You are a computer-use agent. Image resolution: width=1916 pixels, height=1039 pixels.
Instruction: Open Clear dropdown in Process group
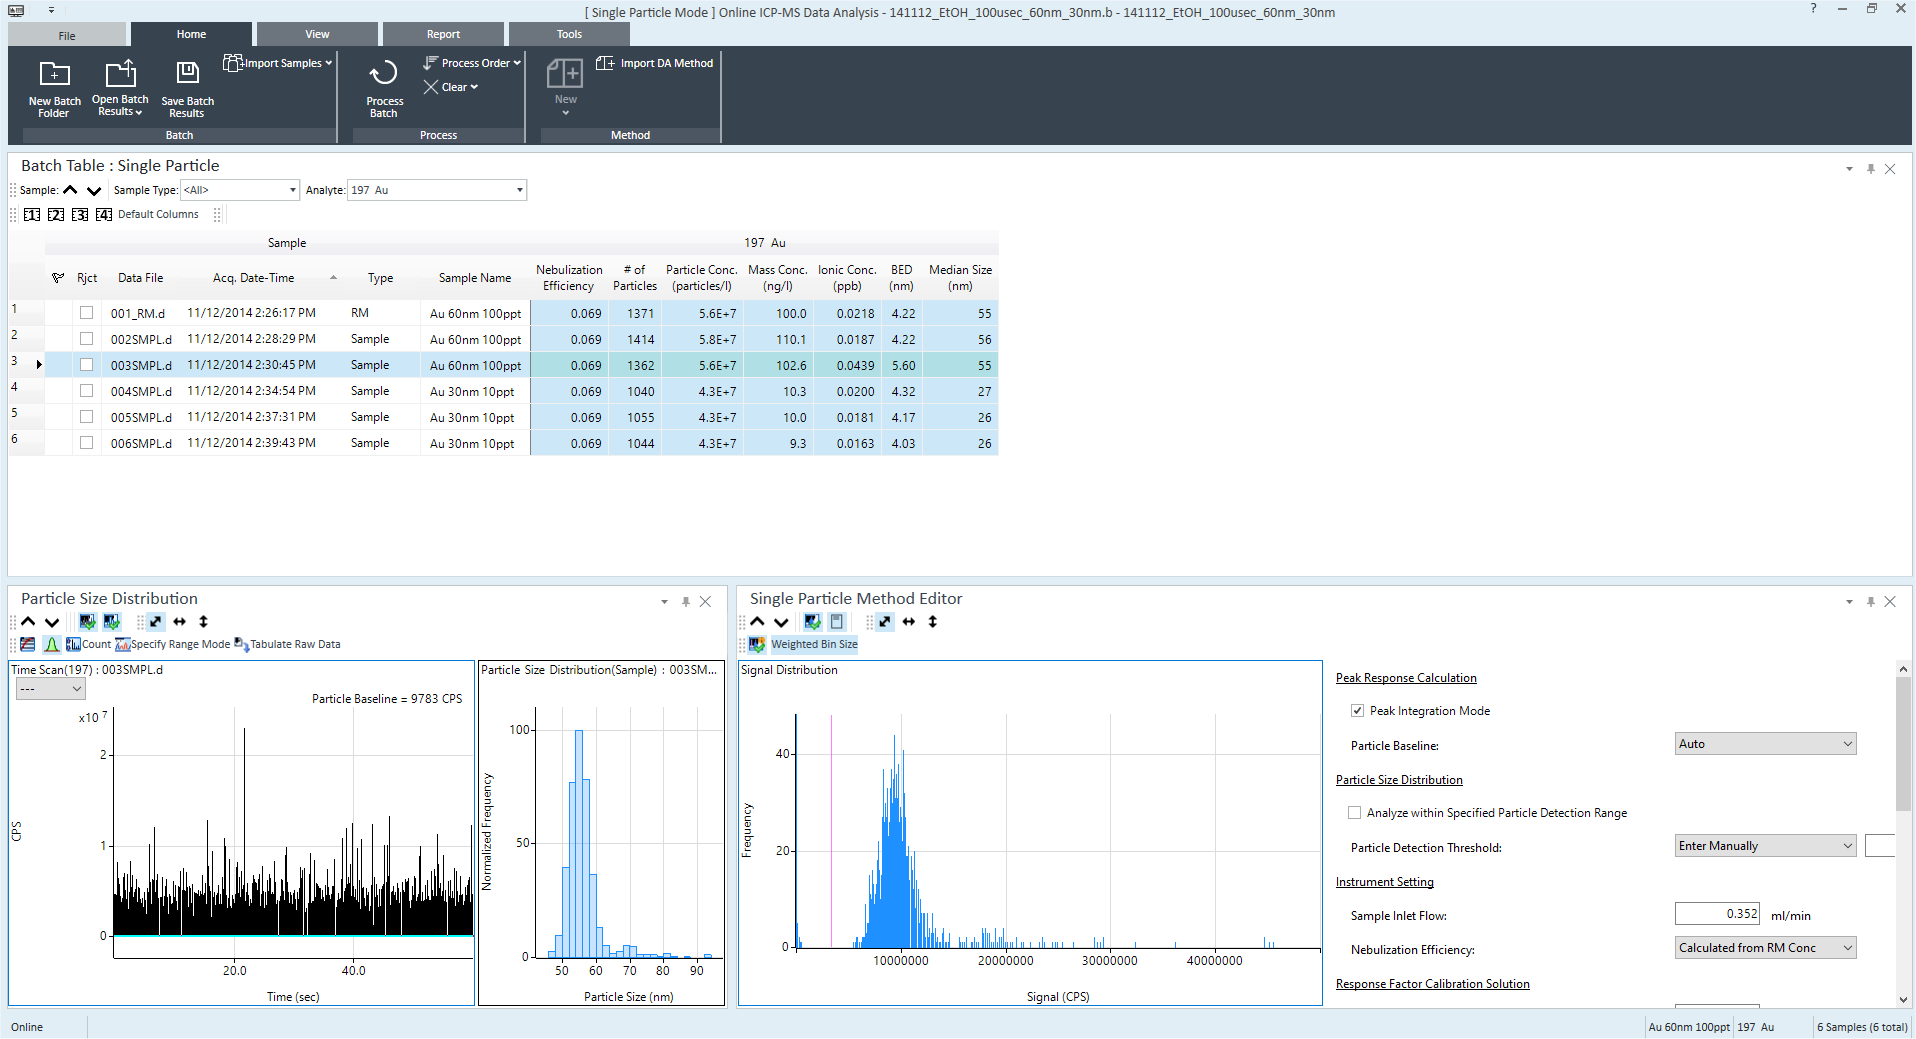(451, 87)
